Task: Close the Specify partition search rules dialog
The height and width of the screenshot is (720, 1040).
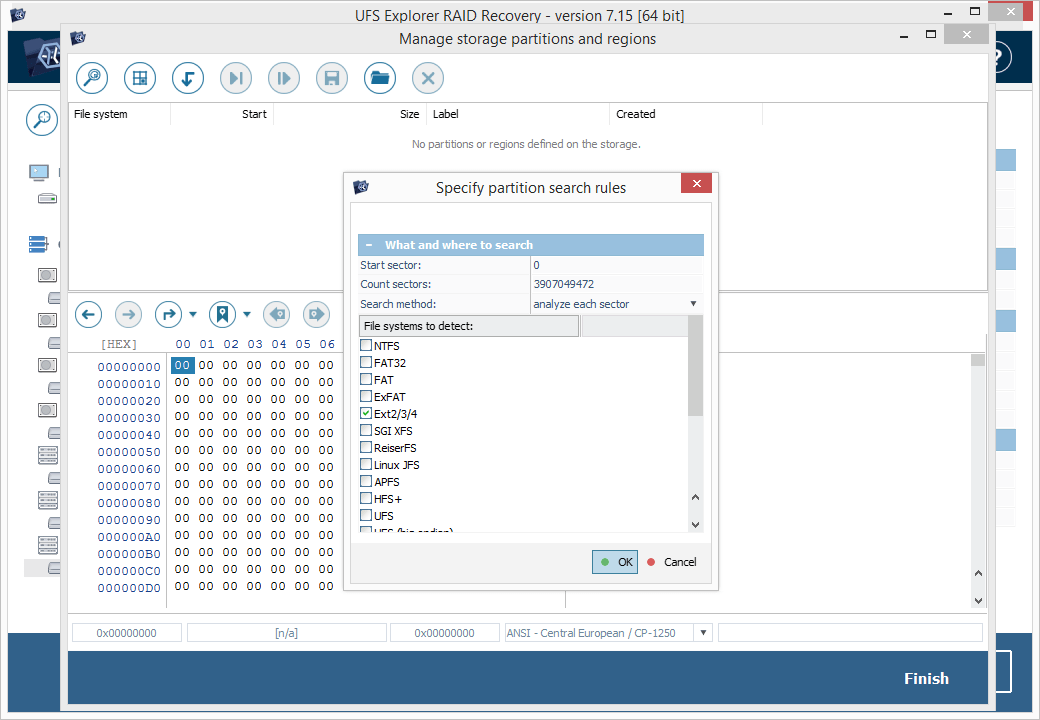Action: (696, 184)
